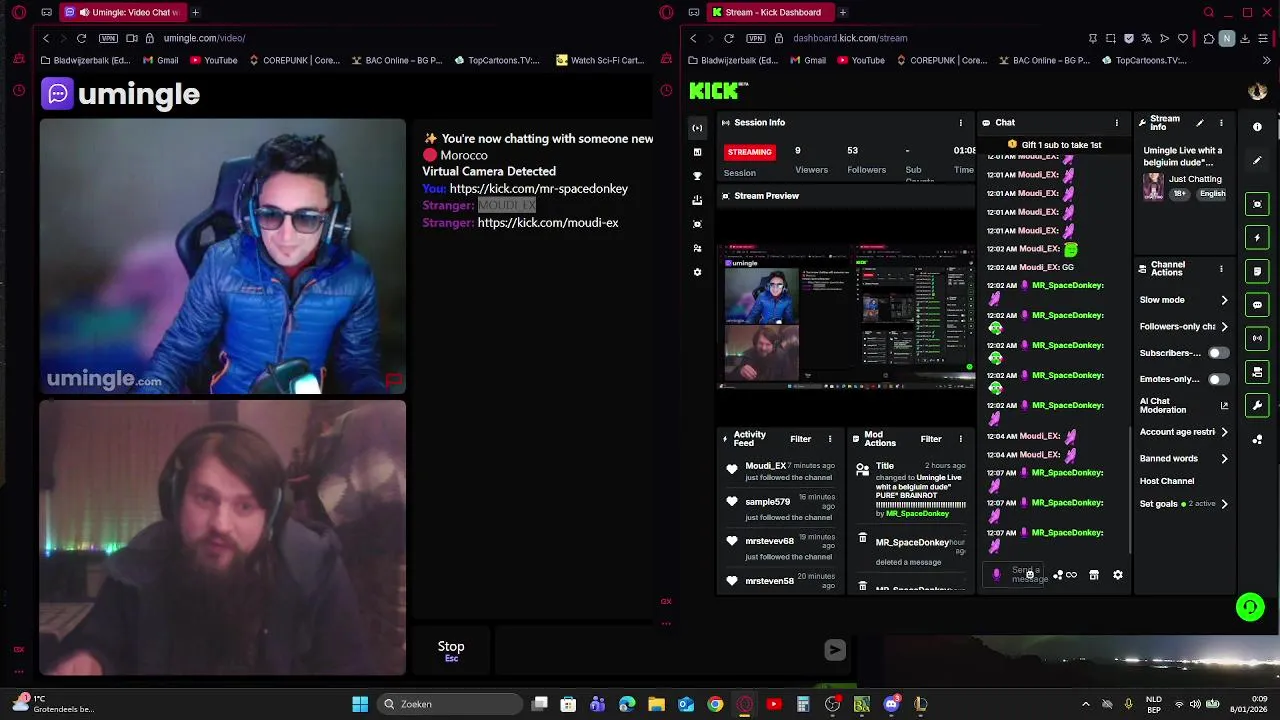Switch to Umingle Video Chat browser tab
Screen dimensions: 1280x720
pos(121,12)
